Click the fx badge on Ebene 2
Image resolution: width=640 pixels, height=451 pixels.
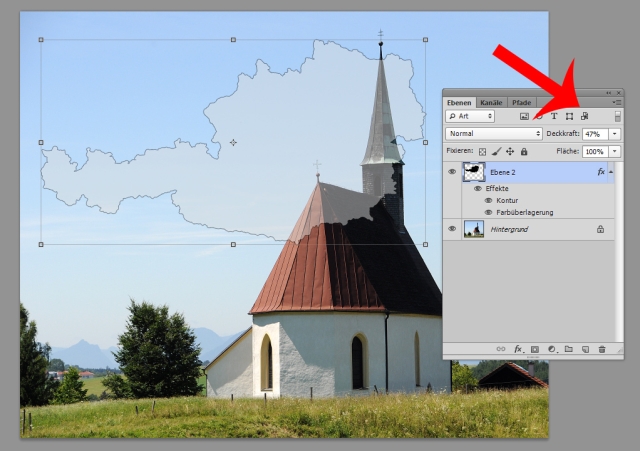point(601,172)
